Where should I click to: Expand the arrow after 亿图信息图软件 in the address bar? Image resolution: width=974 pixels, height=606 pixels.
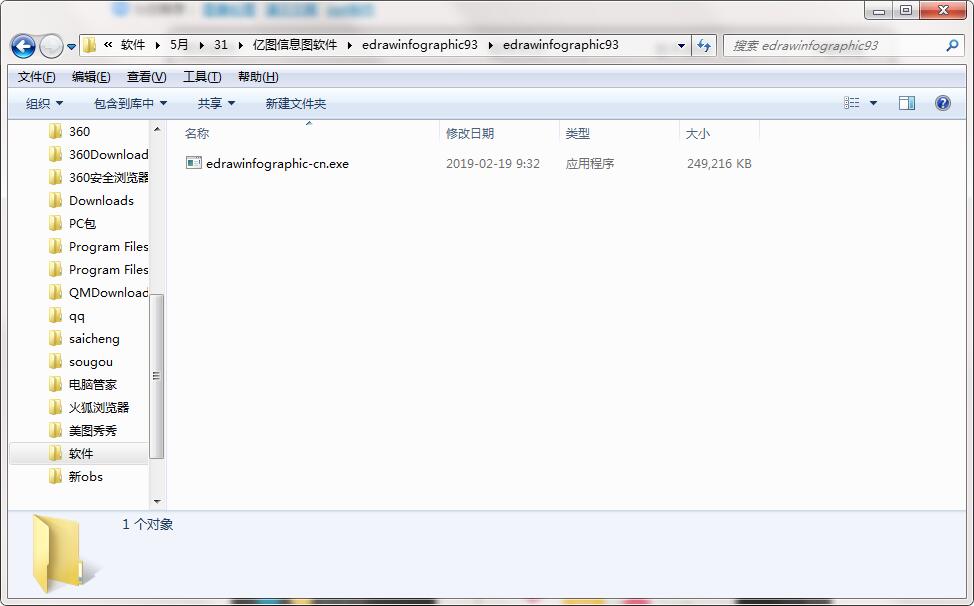pos(350,45)
